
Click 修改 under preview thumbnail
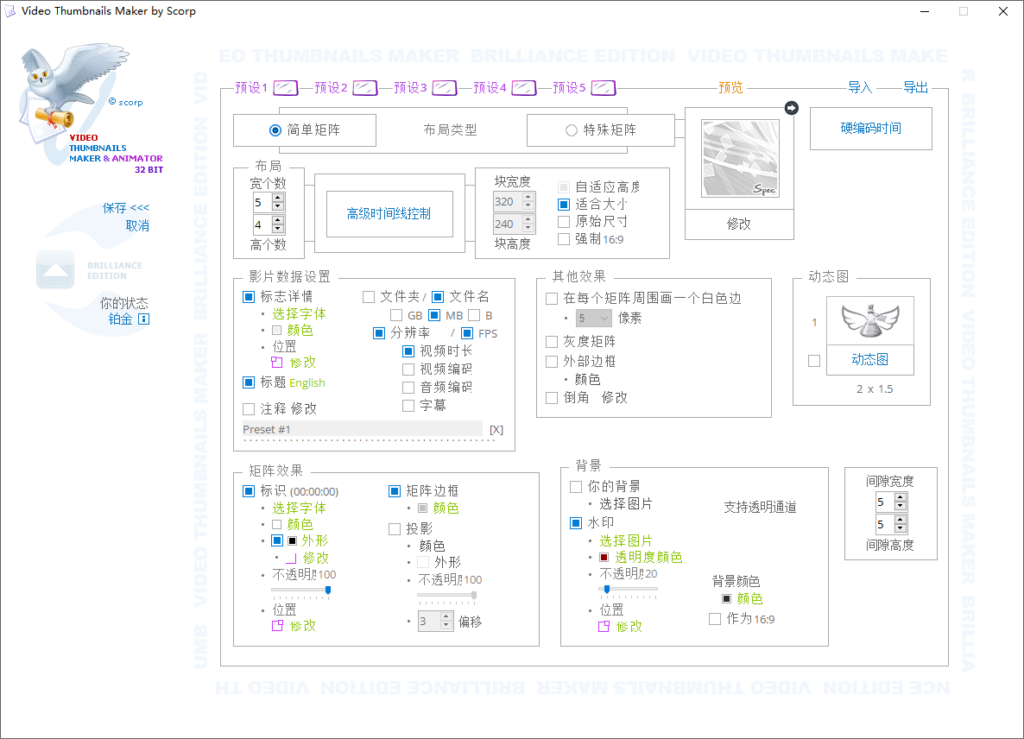[739, 224]
